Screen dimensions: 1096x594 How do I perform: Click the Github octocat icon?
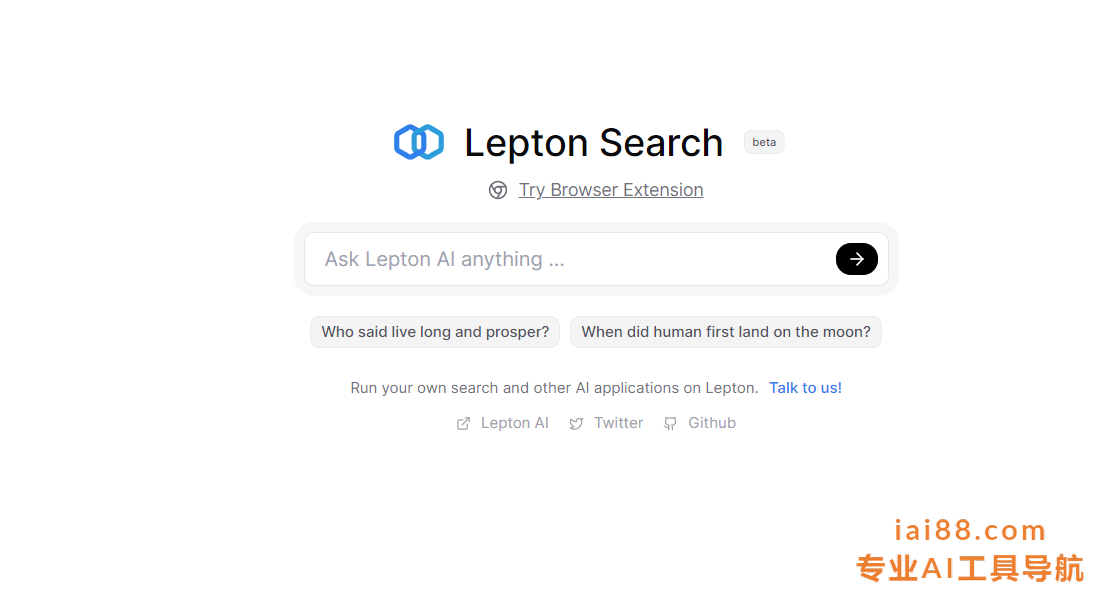pyautogui.click(x=670, y=423)
